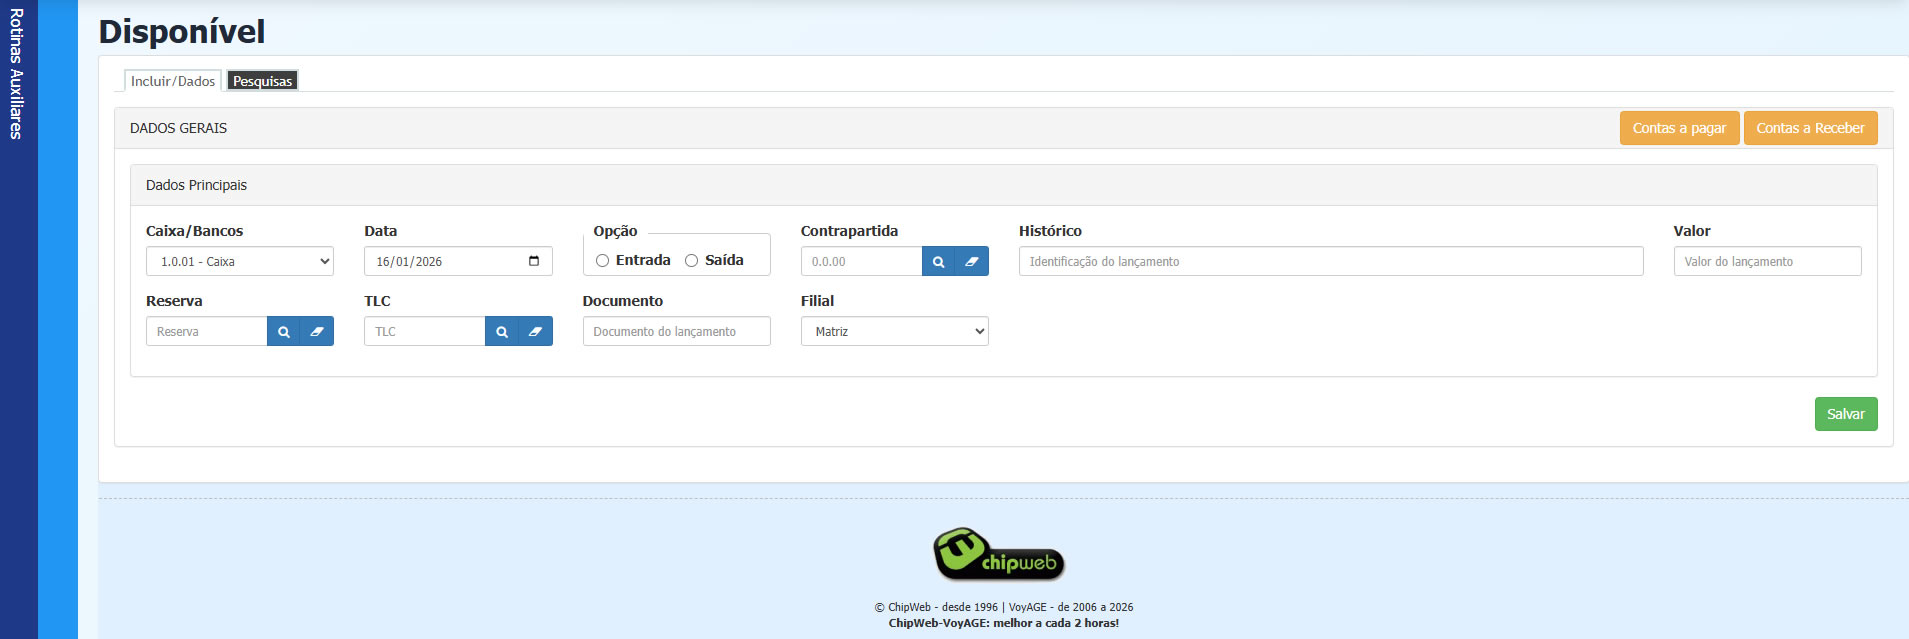Image resolution: width=1909 pixels, height=639 pixels.
Task: Click the ChipWeb logo in footer
Action: point(999,555)
